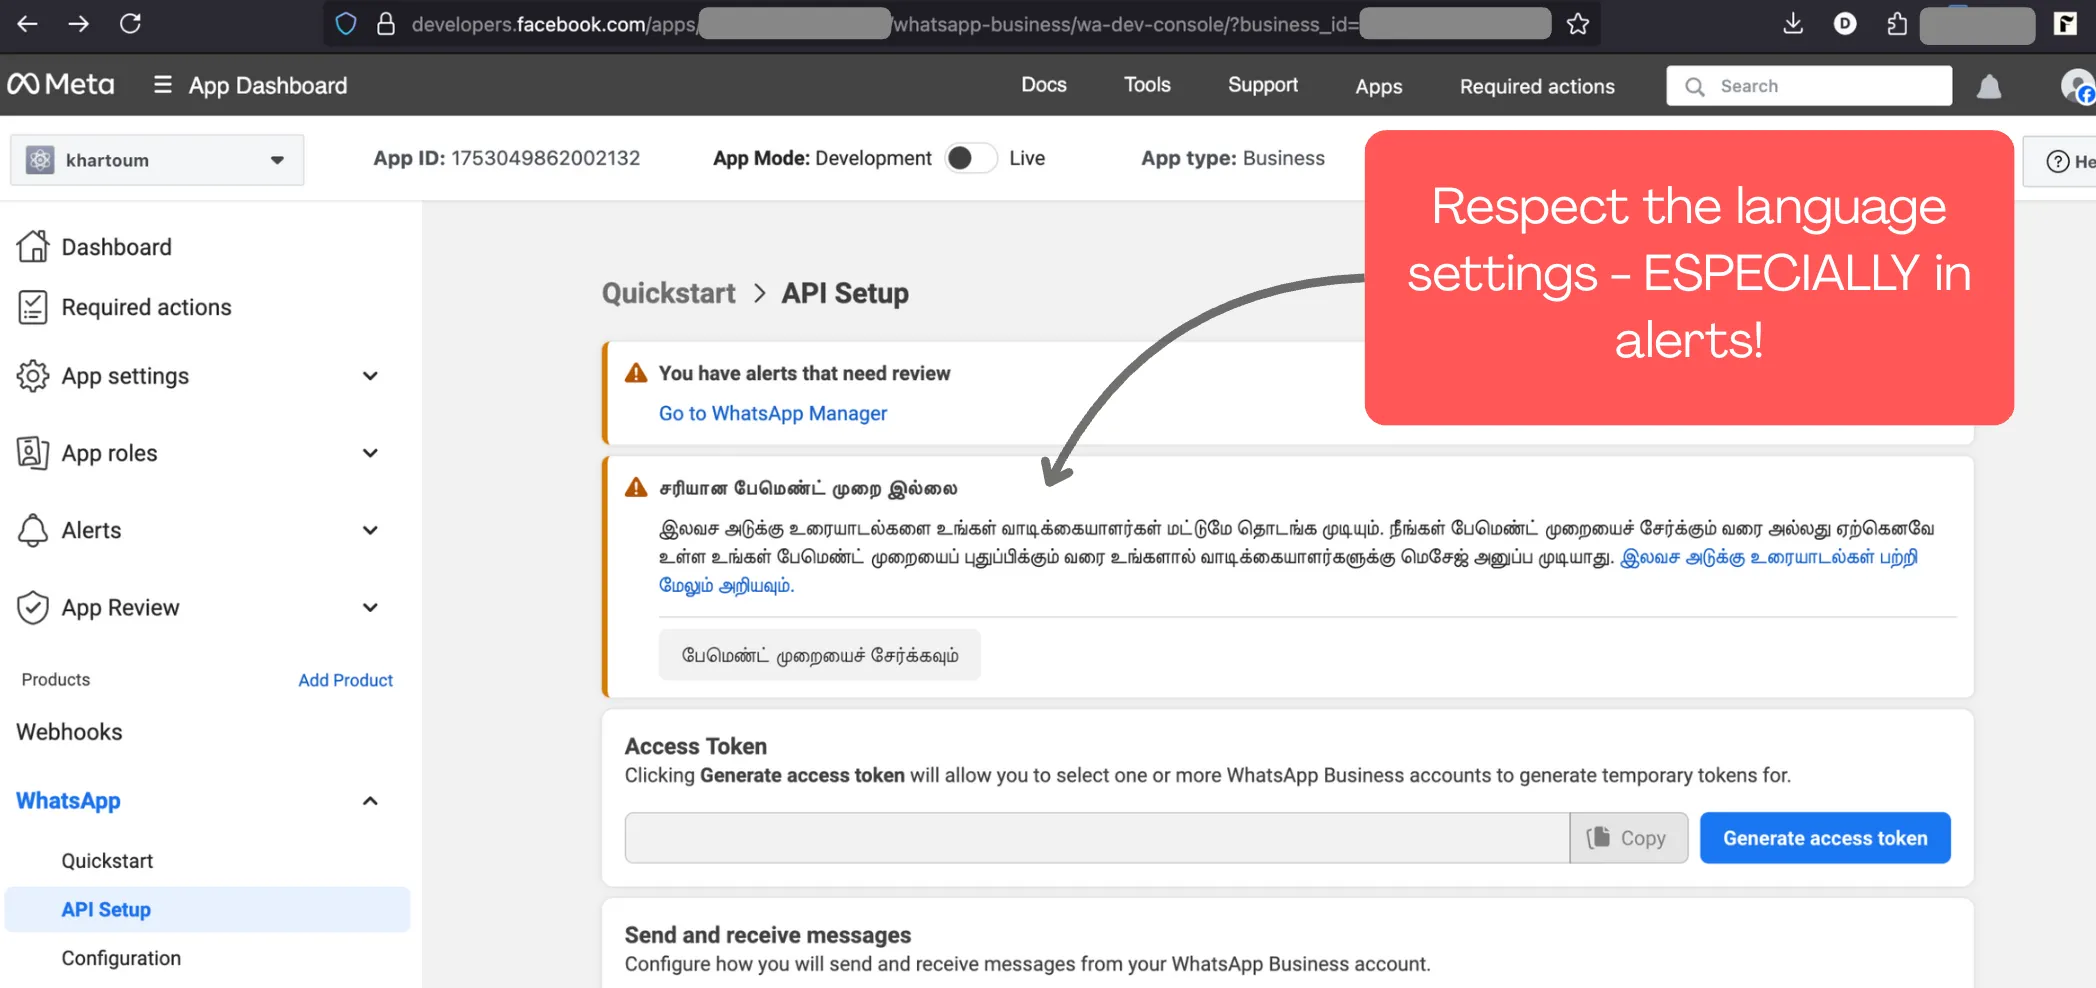2096x988 pixels.
Task: Open the khartoum app selector dropdown
Action: (157, 160)
